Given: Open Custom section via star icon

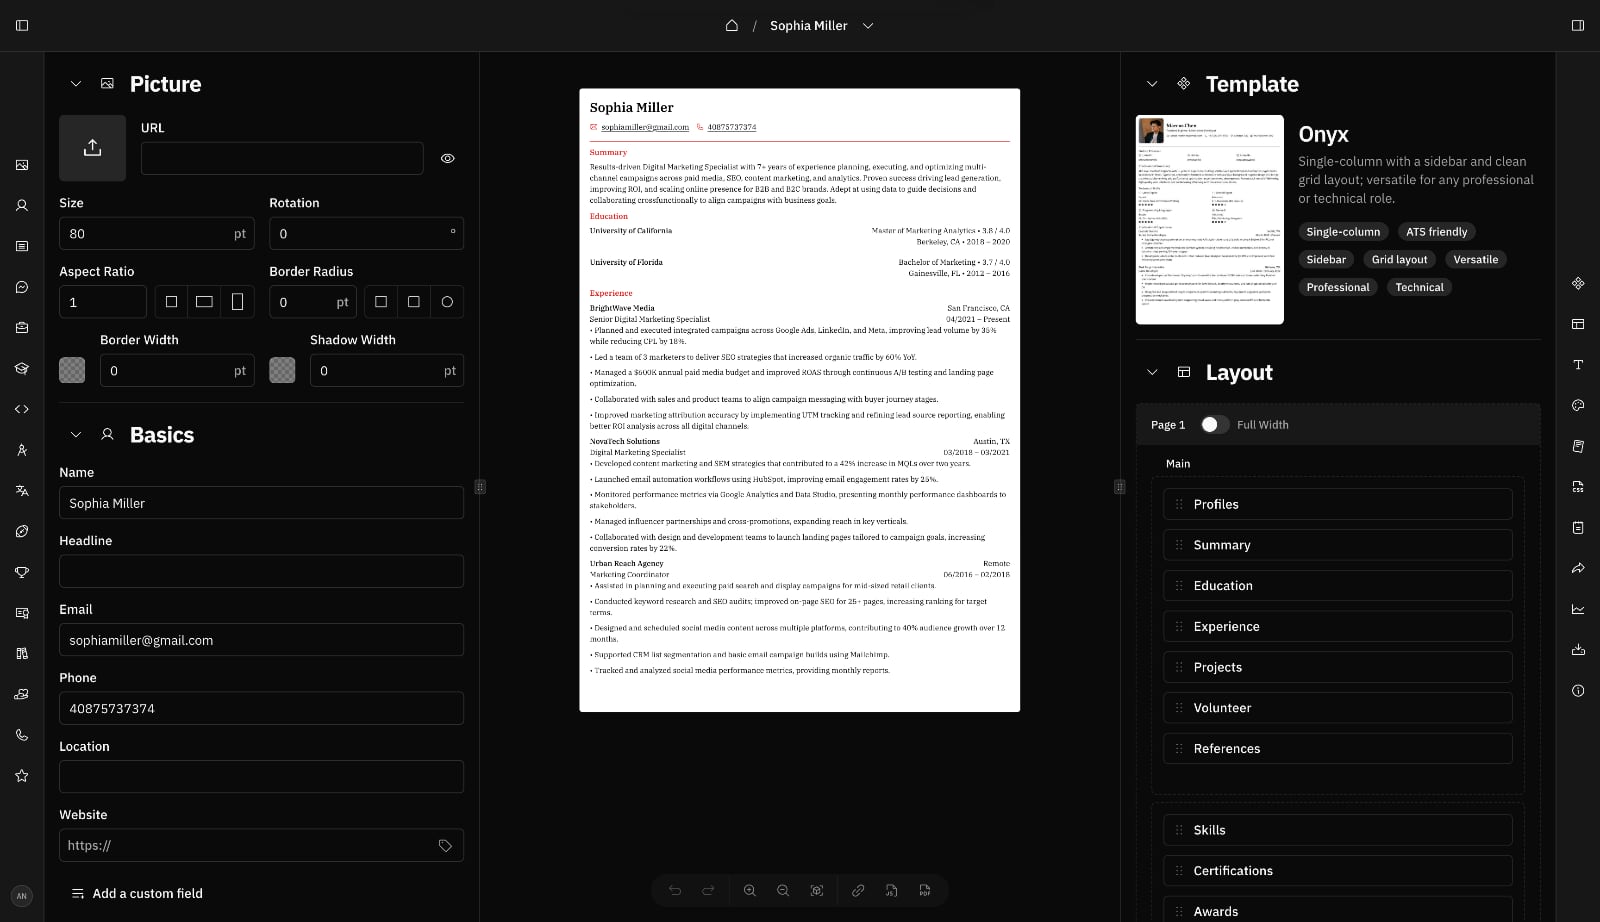Looking at the screenshot, I should tap(22, 775).
